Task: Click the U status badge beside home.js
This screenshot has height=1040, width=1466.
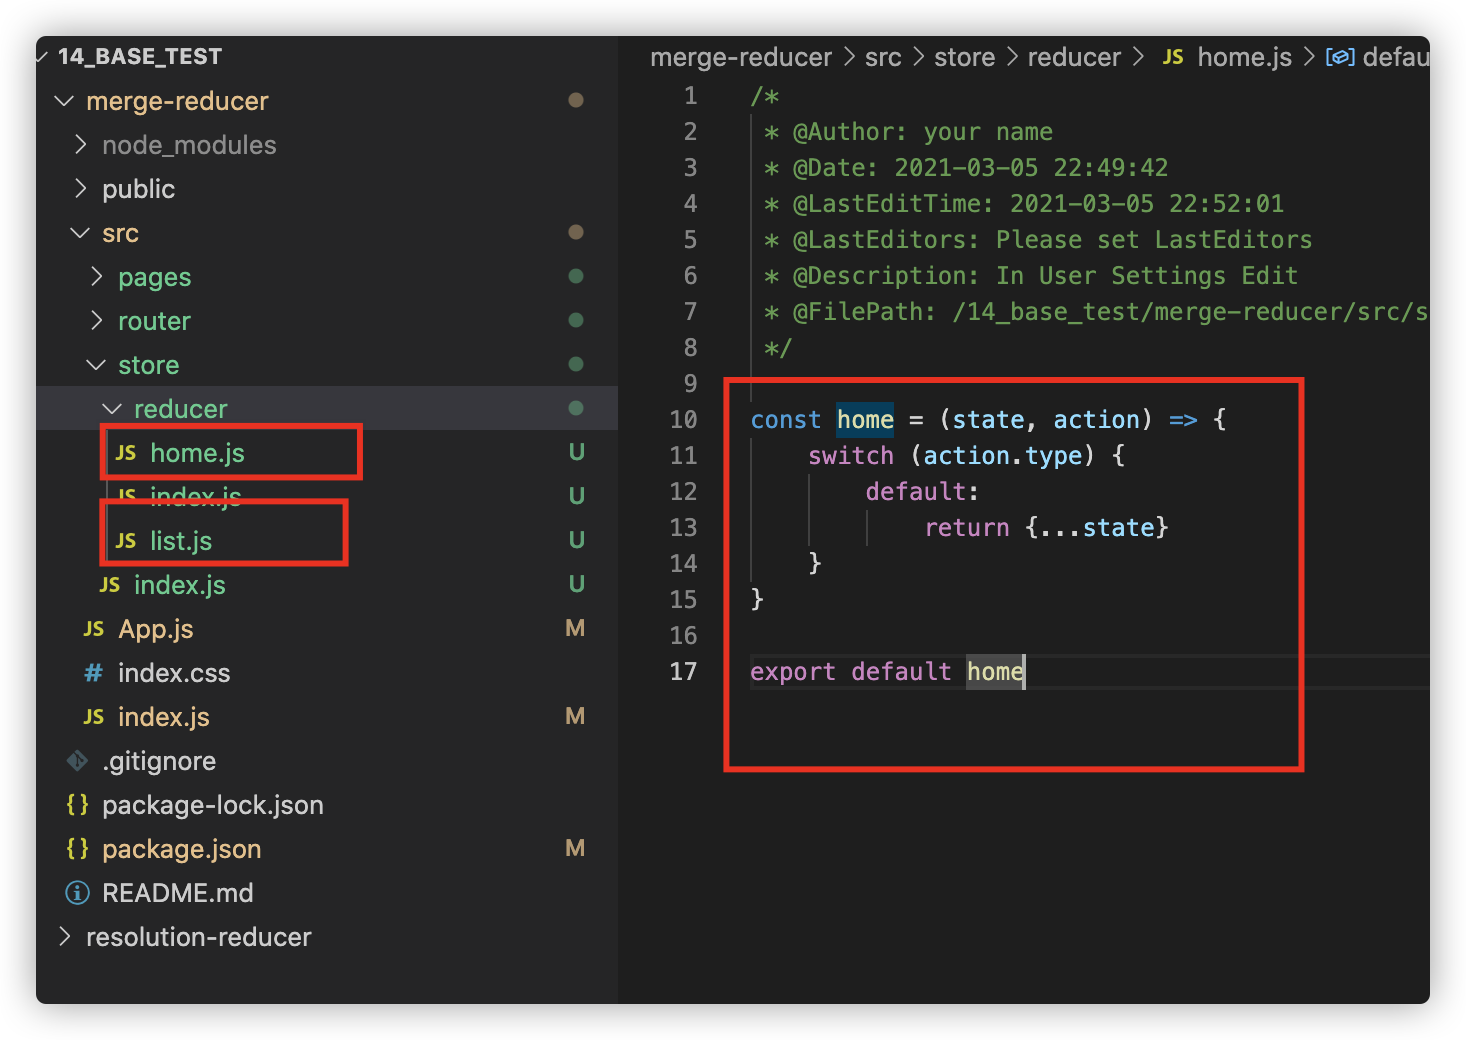Action: click(576, 452)
